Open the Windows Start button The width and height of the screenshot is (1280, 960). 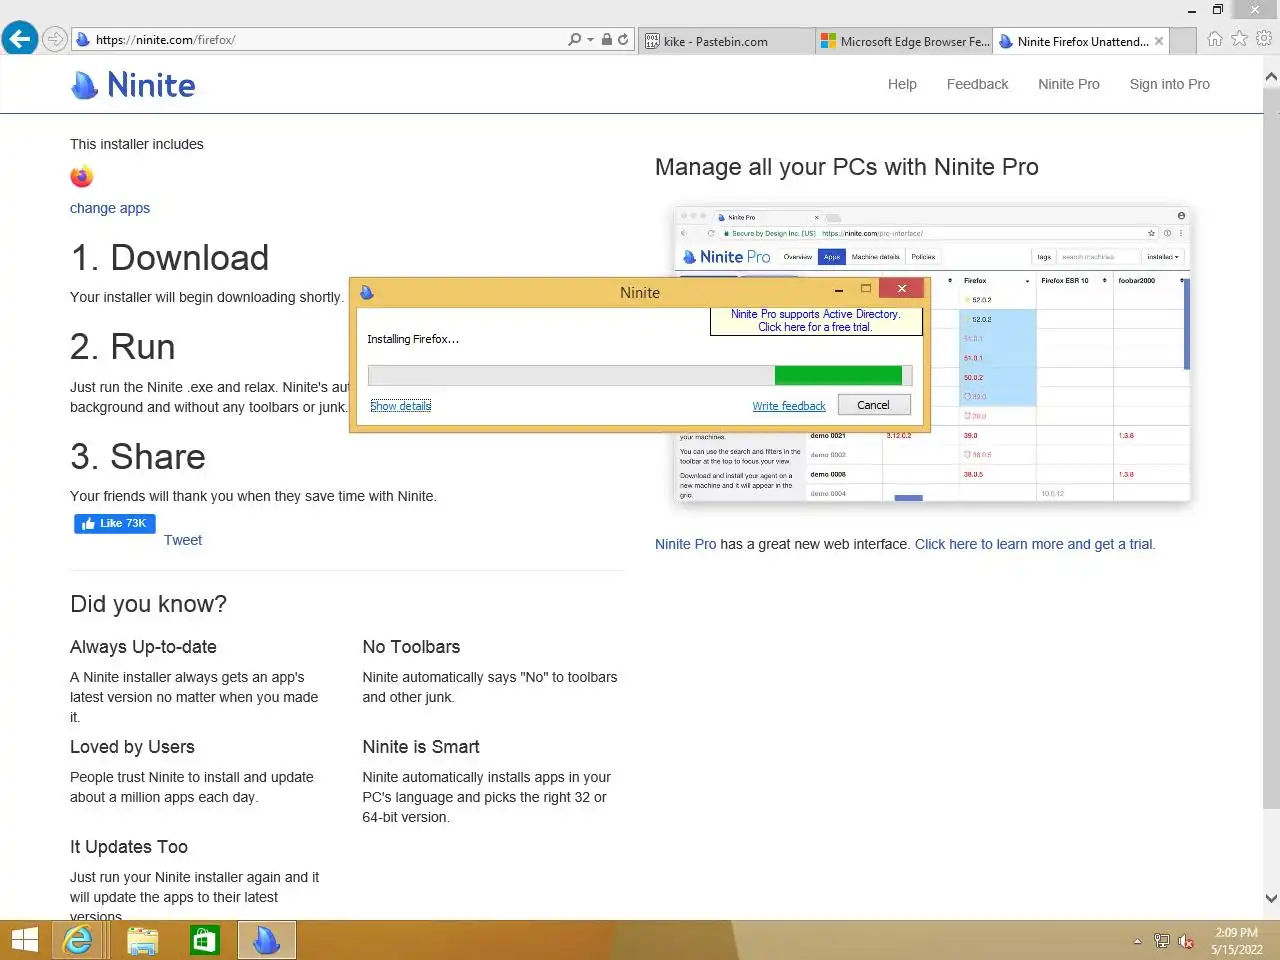point(24,940)
